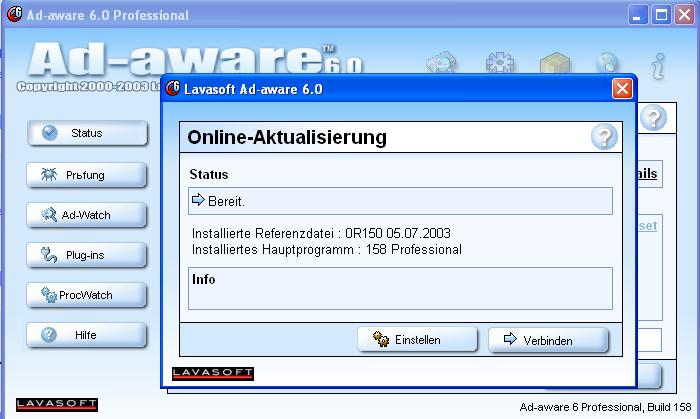Open the package box icon in top toolbar

tap(555, 62)
